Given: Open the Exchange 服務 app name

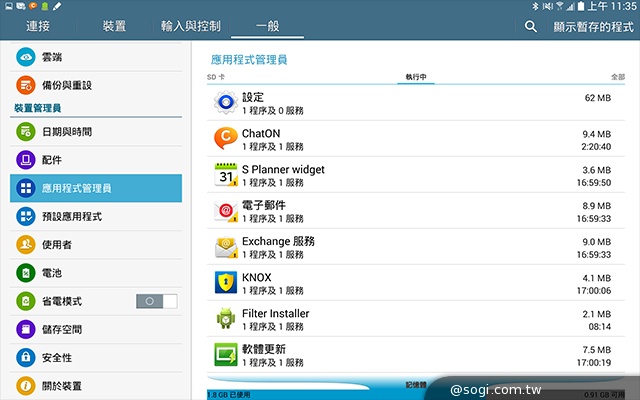Looking at the screenshot, I should (x=278, y=241).
